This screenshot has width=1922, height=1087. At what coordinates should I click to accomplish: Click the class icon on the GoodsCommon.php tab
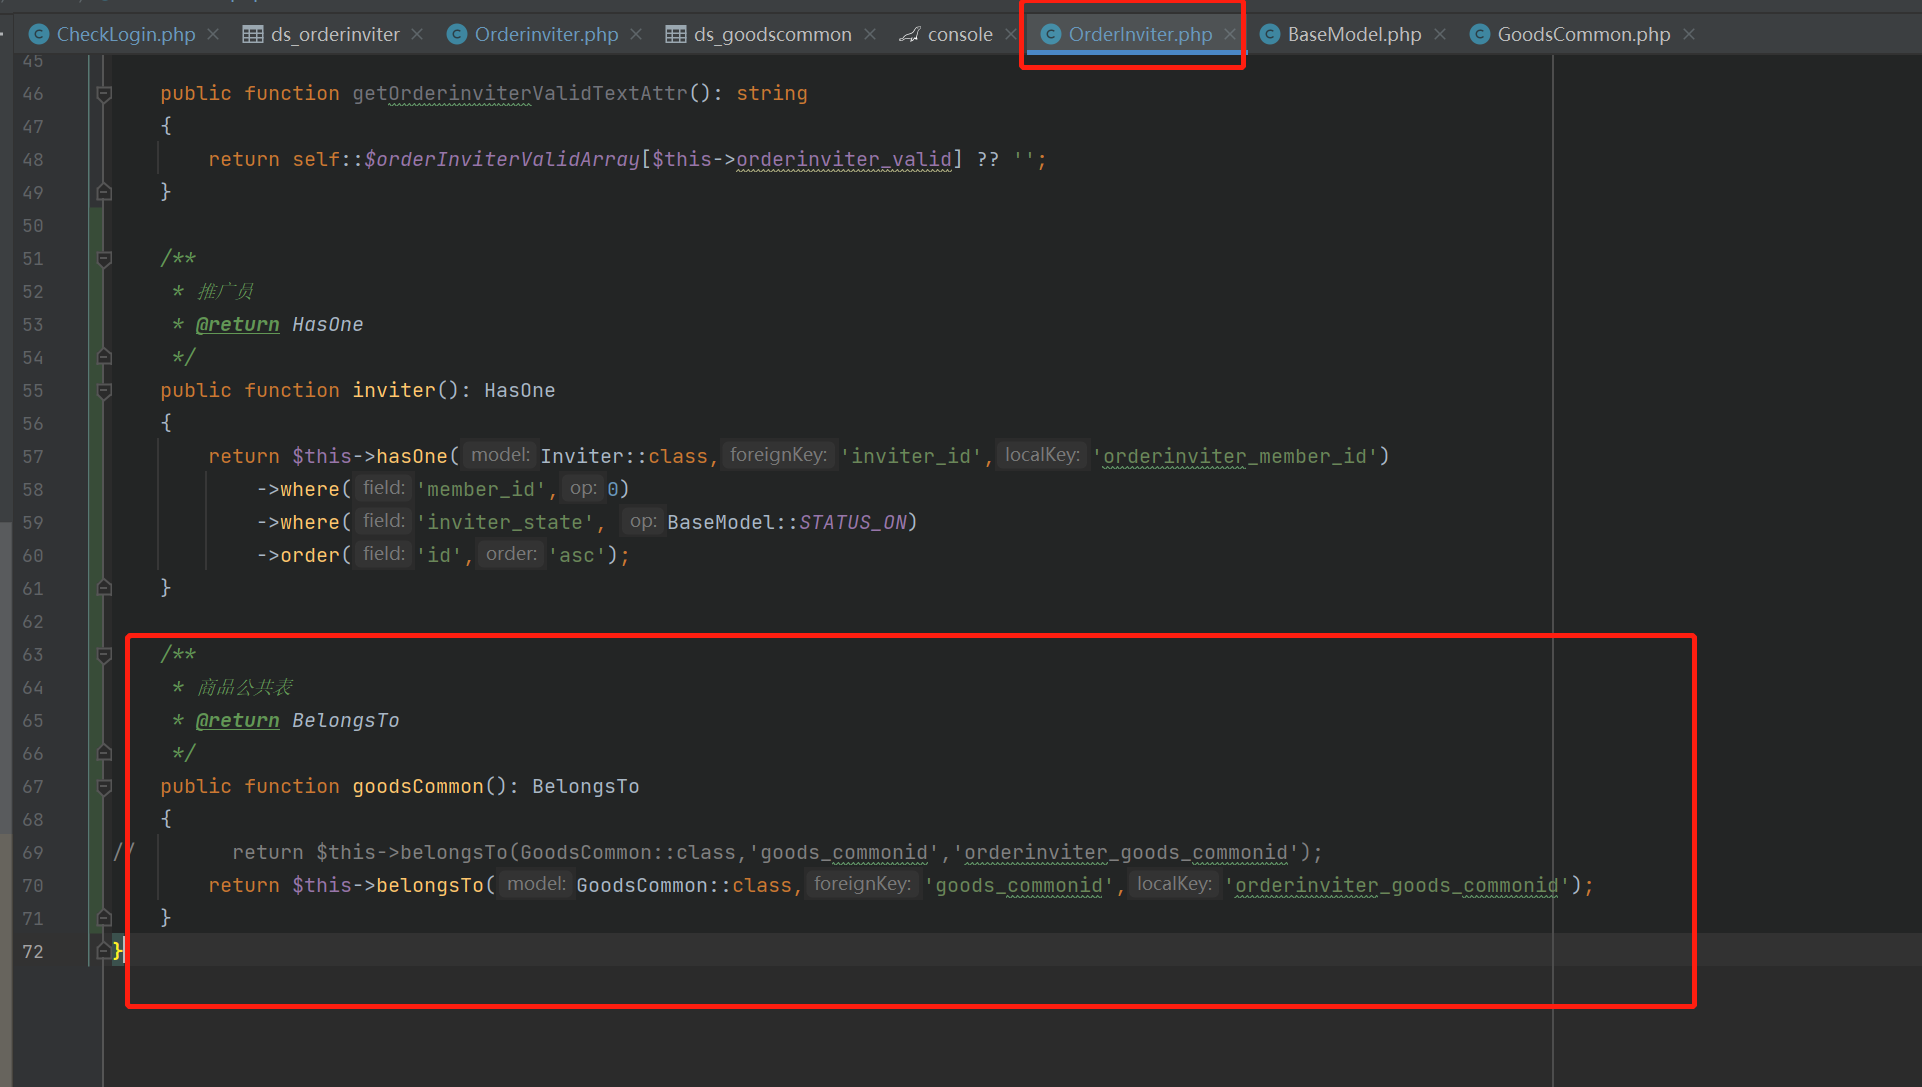click(x=1479, y=33)
